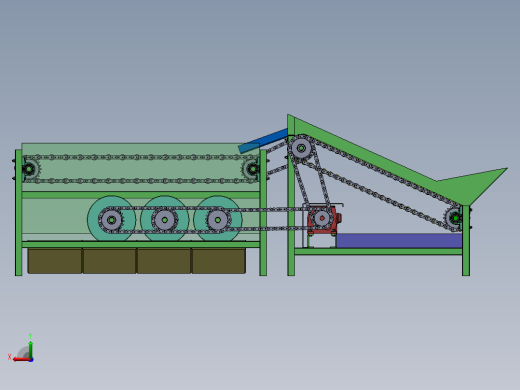
Task: Select the first brown collection bin on left
Action: pos(55,261)
